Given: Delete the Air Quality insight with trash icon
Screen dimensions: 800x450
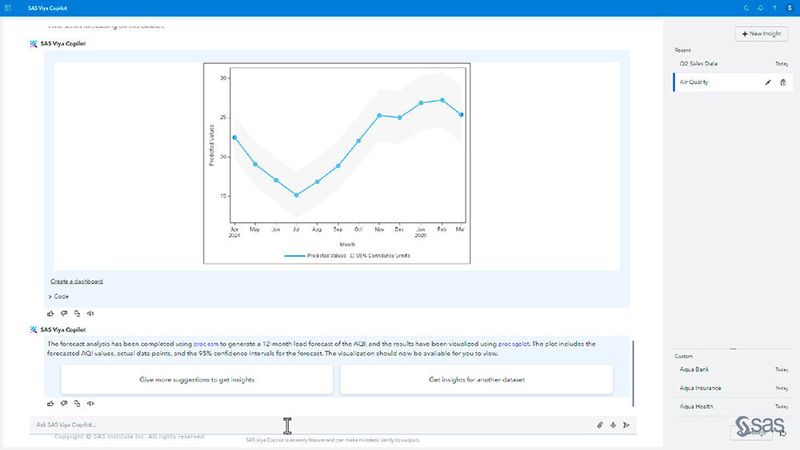Looking at the screenshot, I should click(783, 82).
